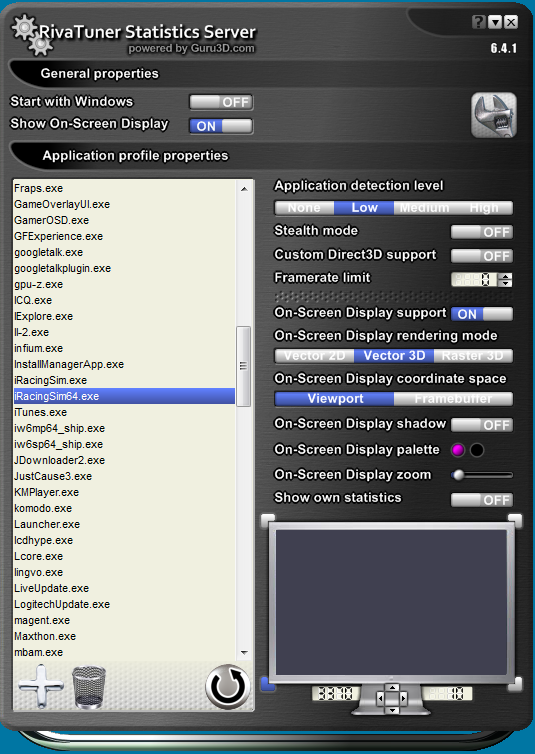
Task: Click the On-Screen Display zoom slider
Action: 482,475
